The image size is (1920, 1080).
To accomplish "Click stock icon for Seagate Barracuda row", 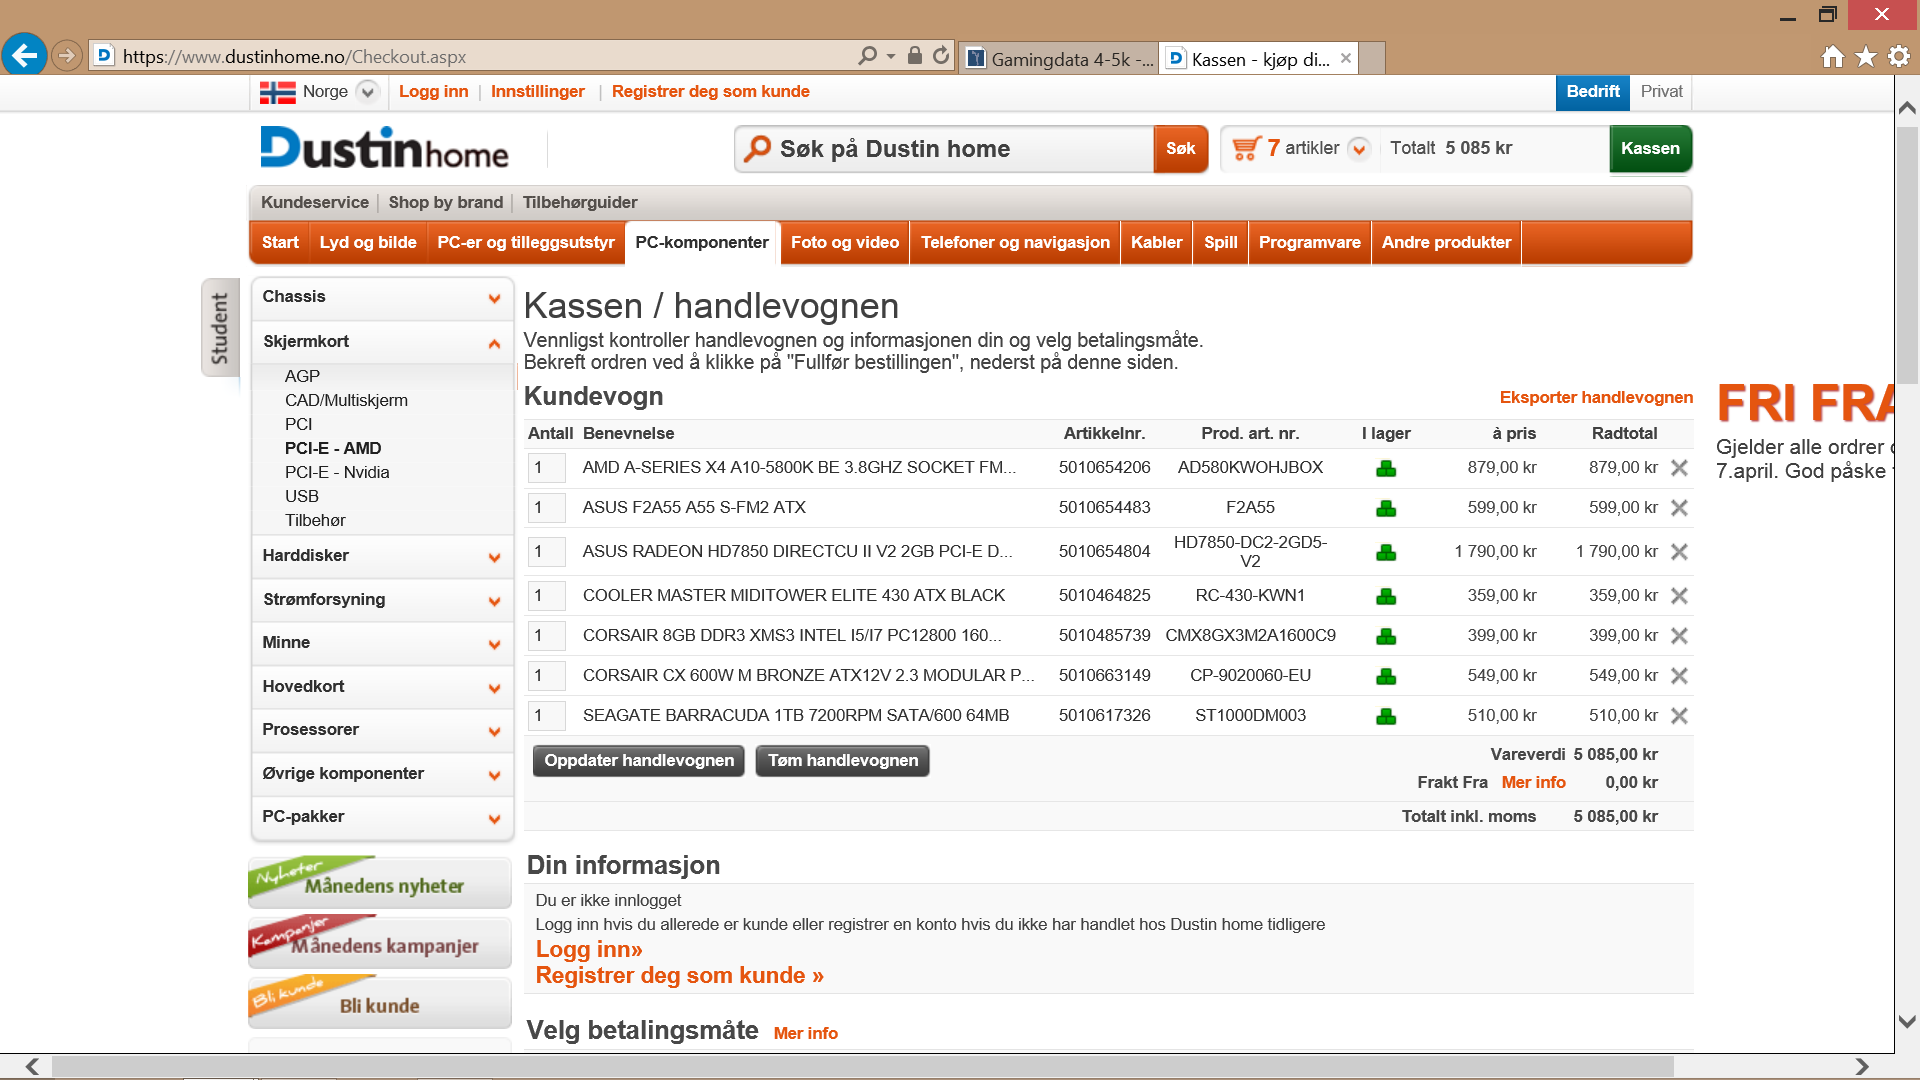I will 1386,716.
